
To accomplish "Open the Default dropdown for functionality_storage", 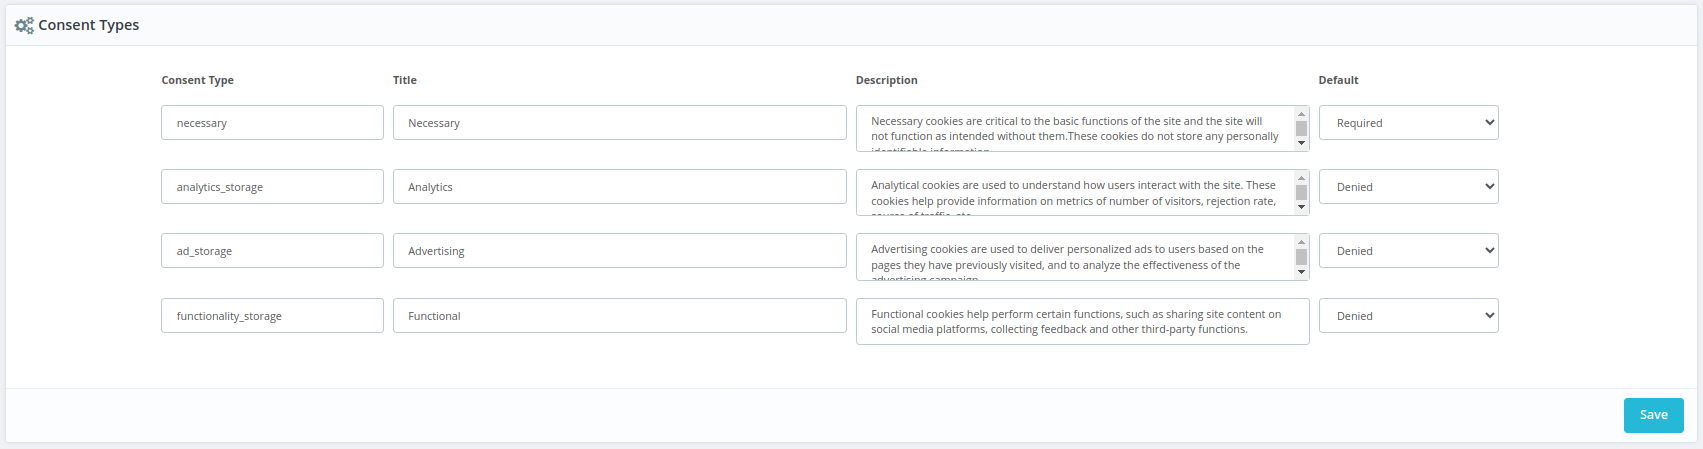I will click(x=1408, y=316).
